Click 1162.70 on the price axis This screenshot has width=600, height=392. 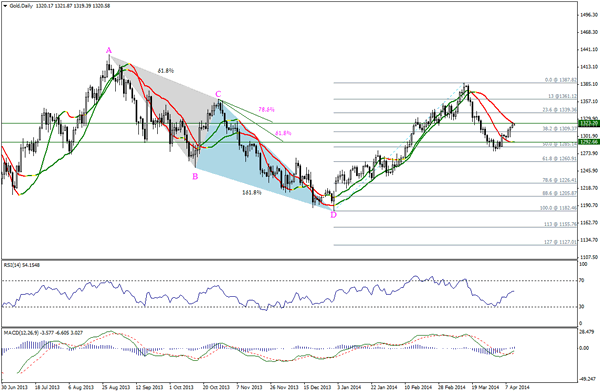click(589, 223)
